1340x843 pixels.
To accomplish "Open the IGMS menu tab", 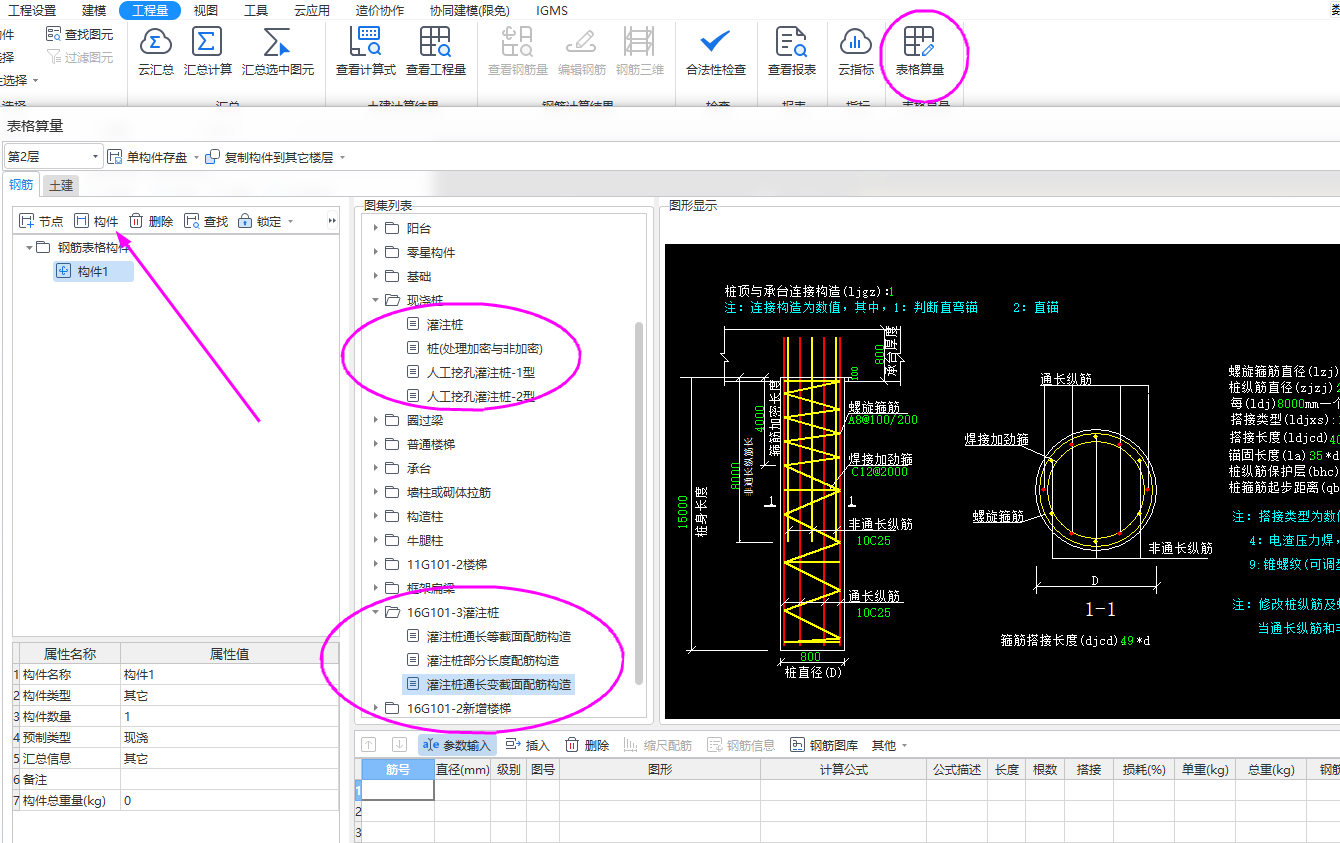I will (x=552, y=10).
